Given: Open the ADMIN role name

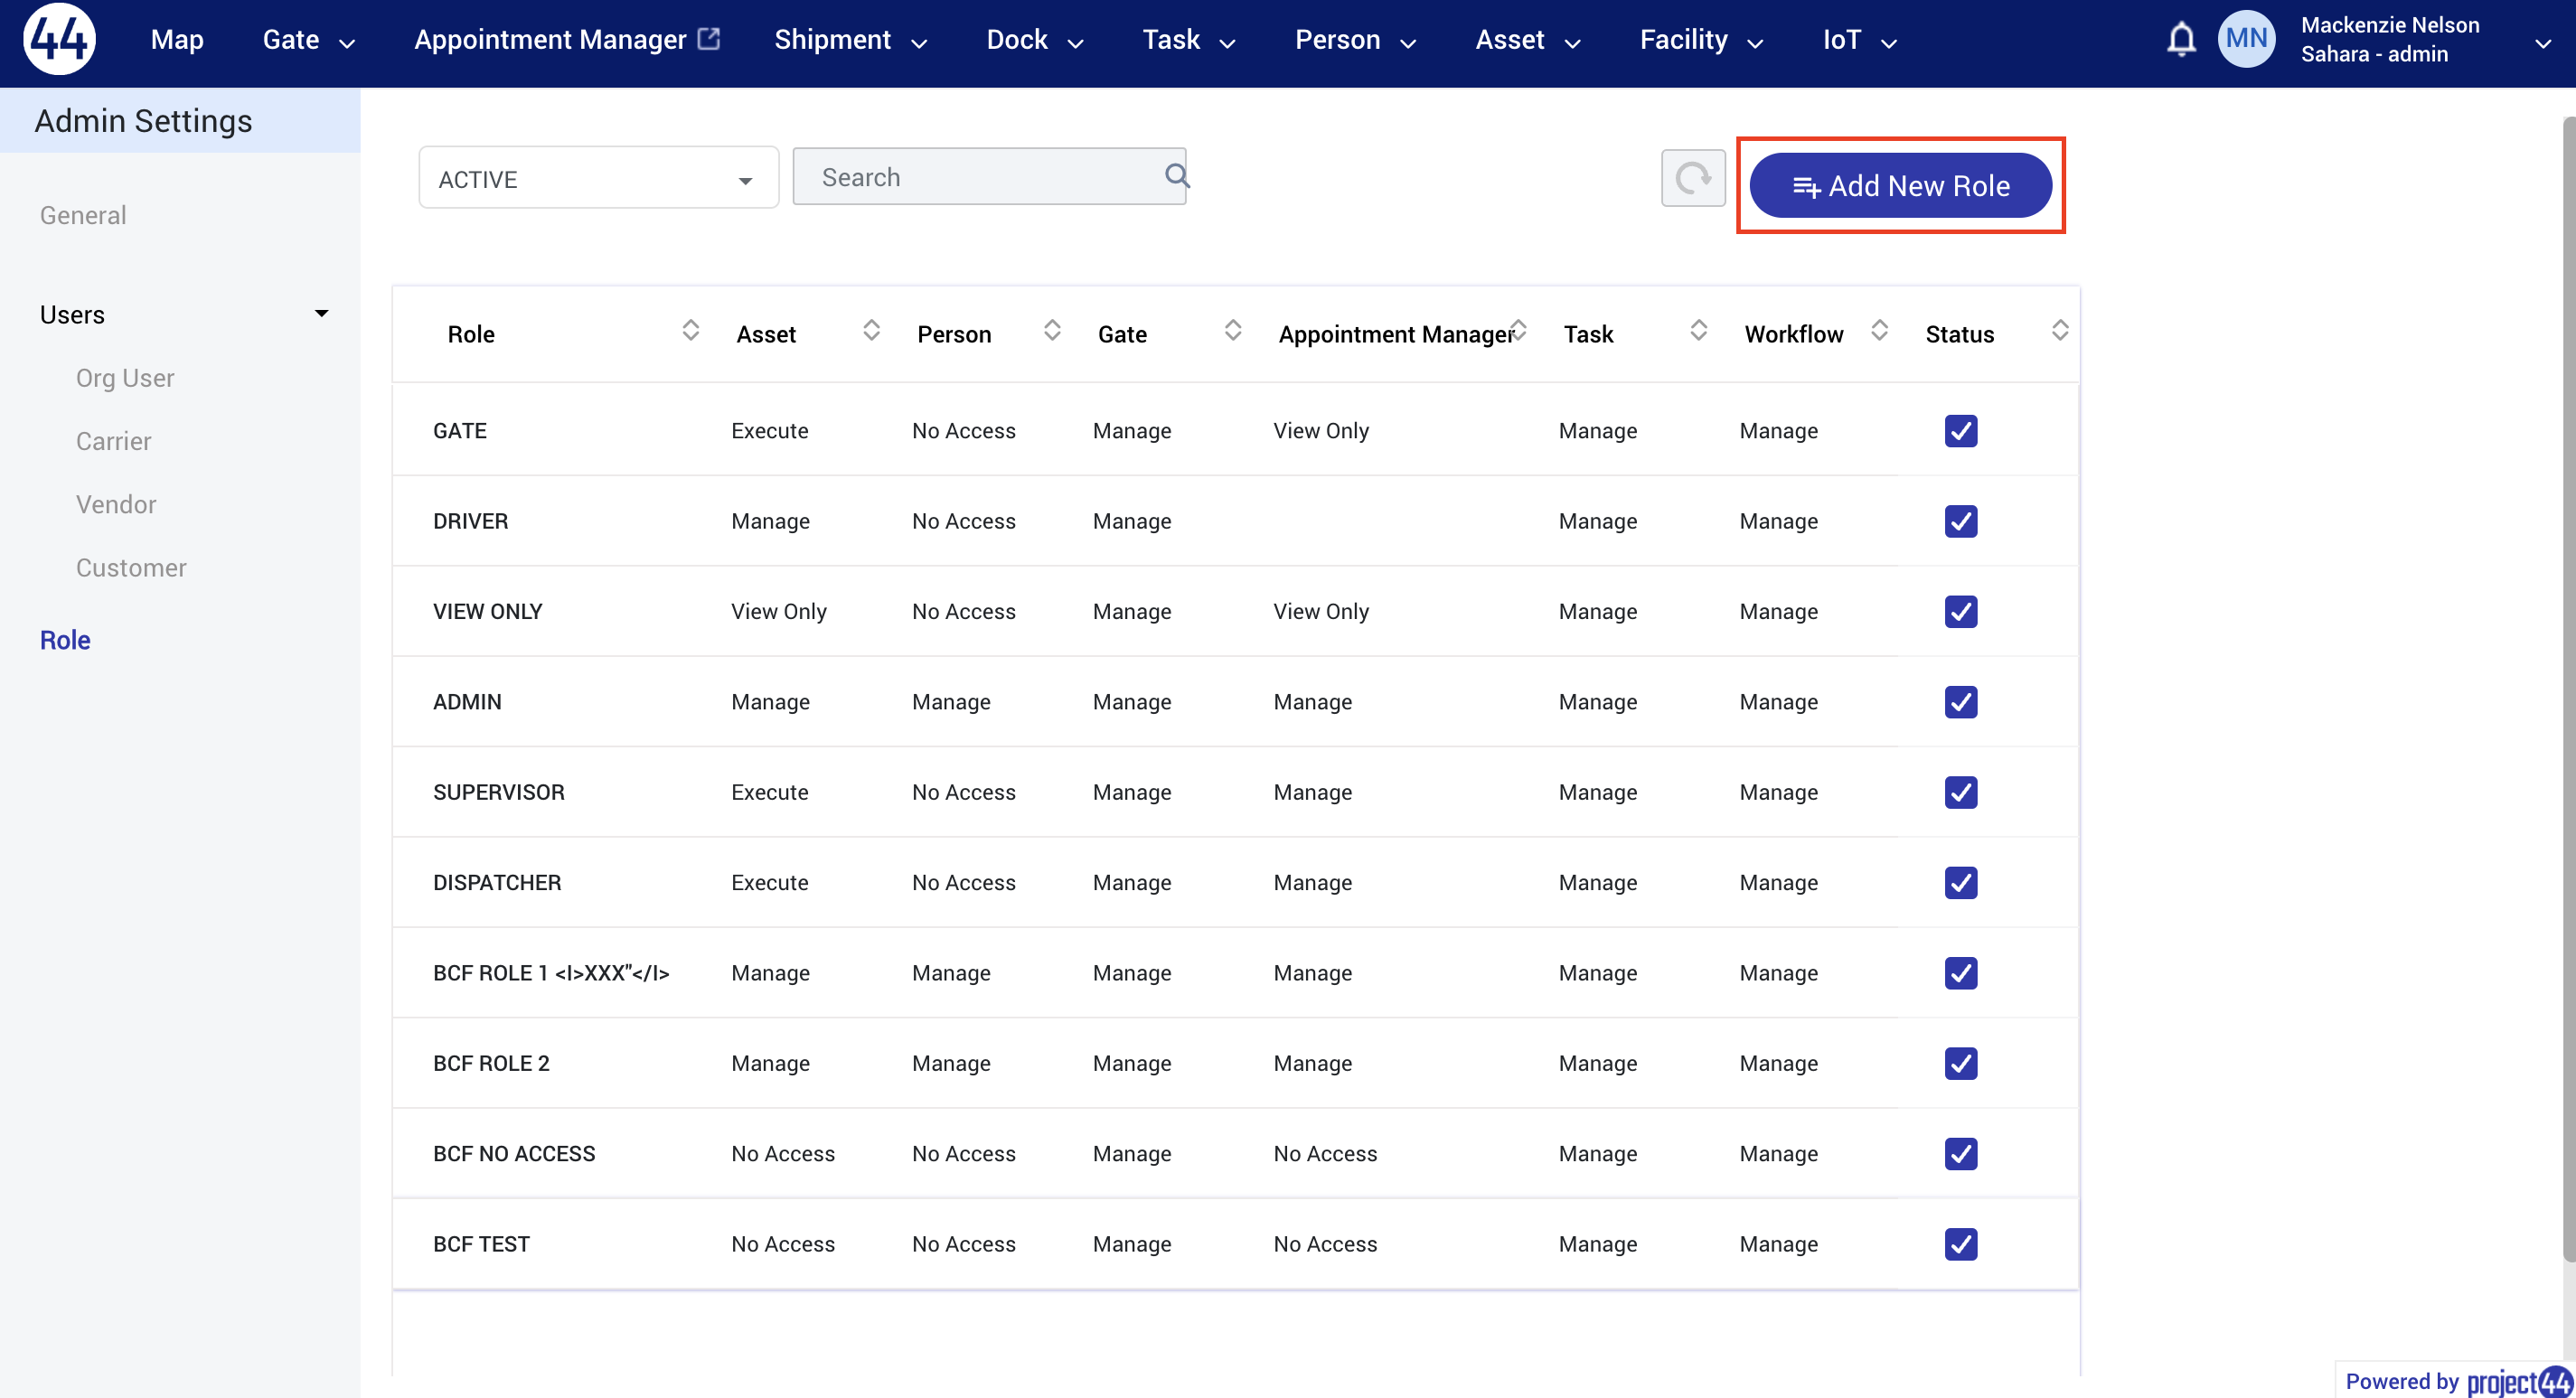Looking at the screenshot, I should pos(467,702).
